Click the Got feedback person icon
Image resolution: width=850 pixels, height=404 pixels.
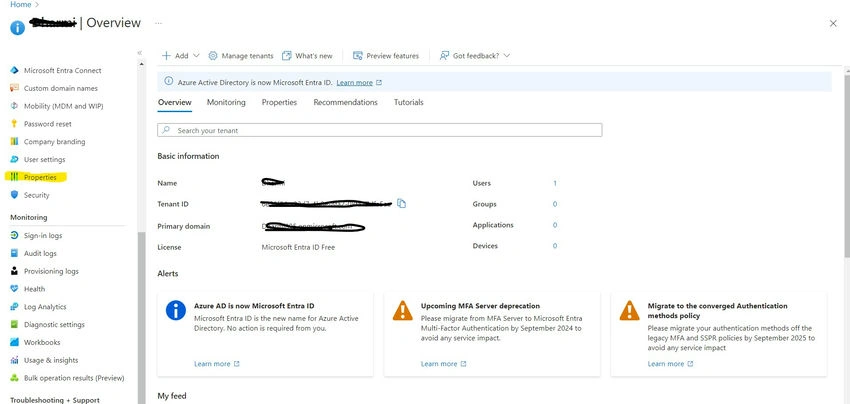tap(444, 56)
